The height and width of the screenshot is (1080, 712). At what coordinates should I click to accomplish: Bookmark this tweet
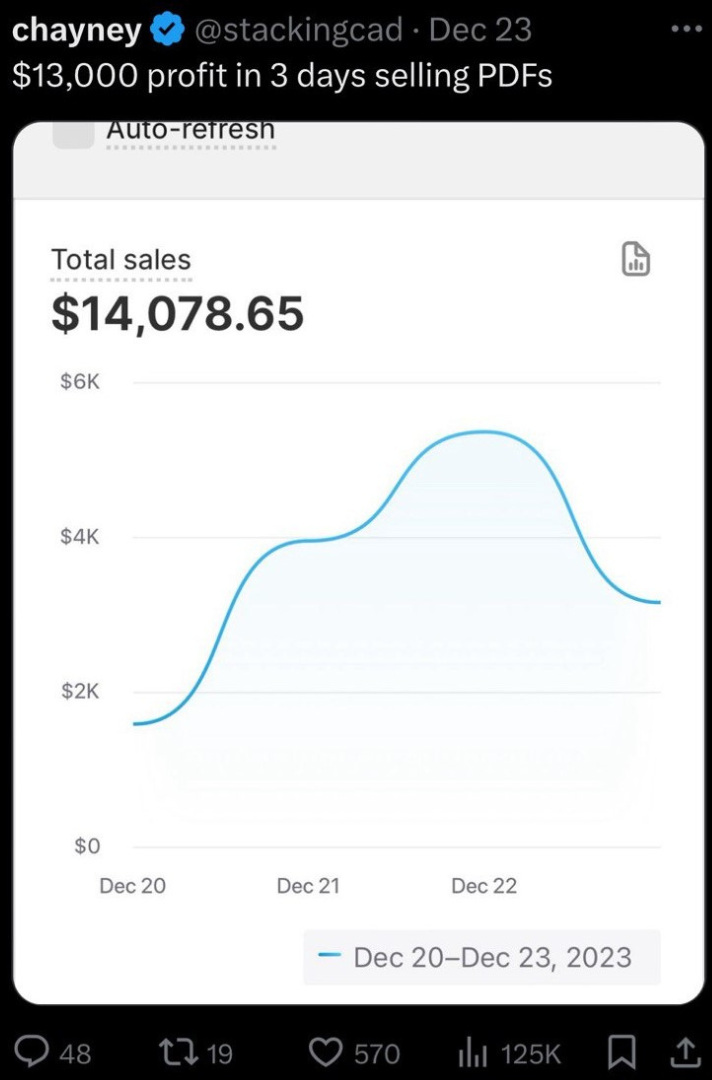[x=621, y=1052]
